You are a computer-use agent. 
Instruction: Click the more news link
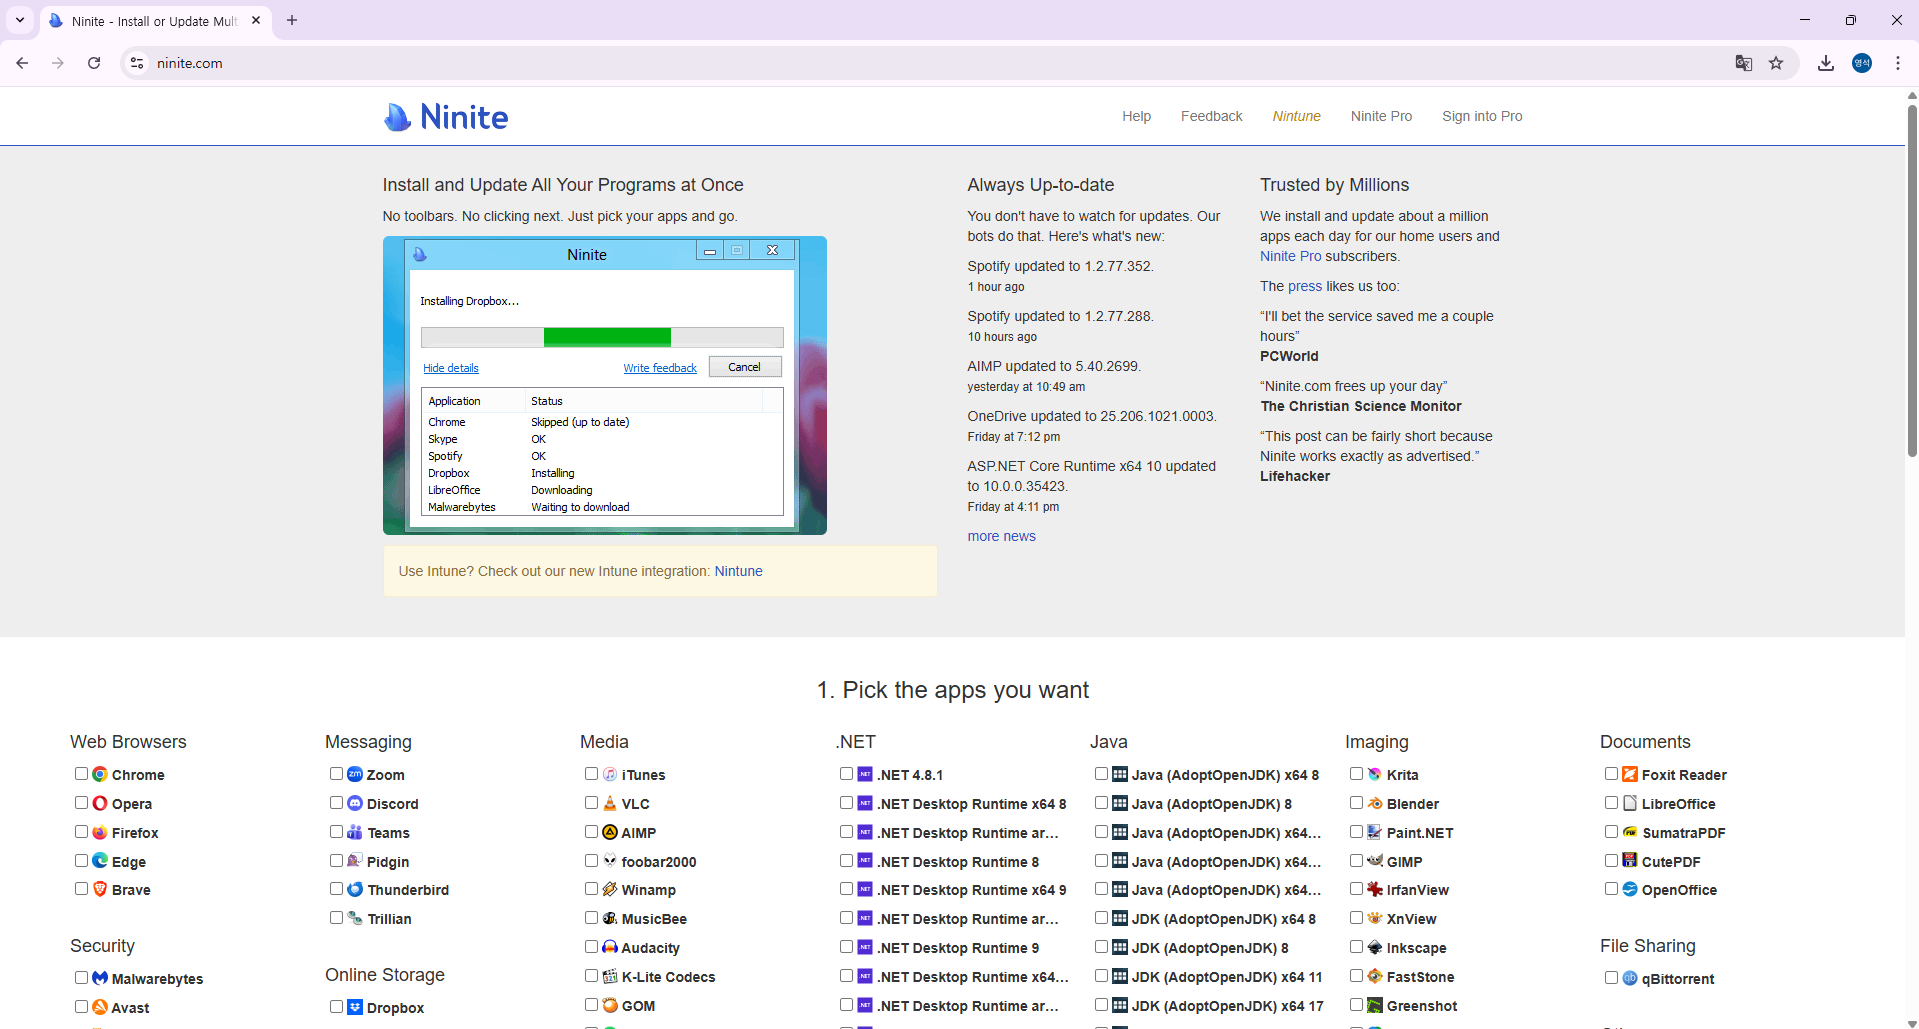1001,536
